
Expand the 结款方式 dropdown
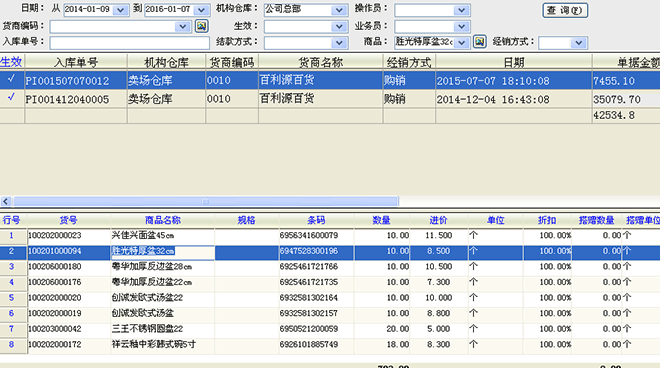(x=339, y=43)
